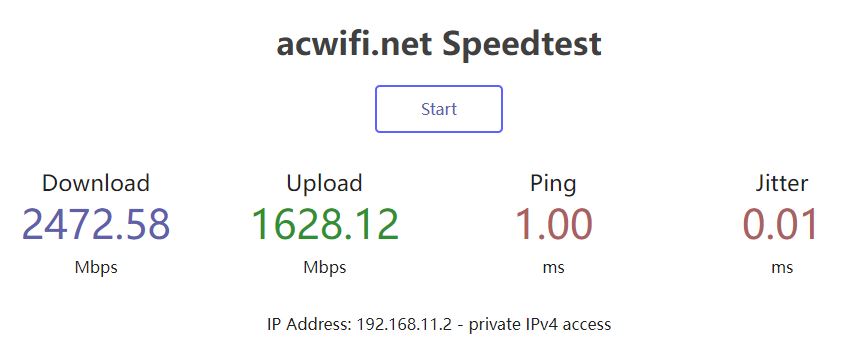Click the 192.168.11.2 IP address text

pos(404,325)
